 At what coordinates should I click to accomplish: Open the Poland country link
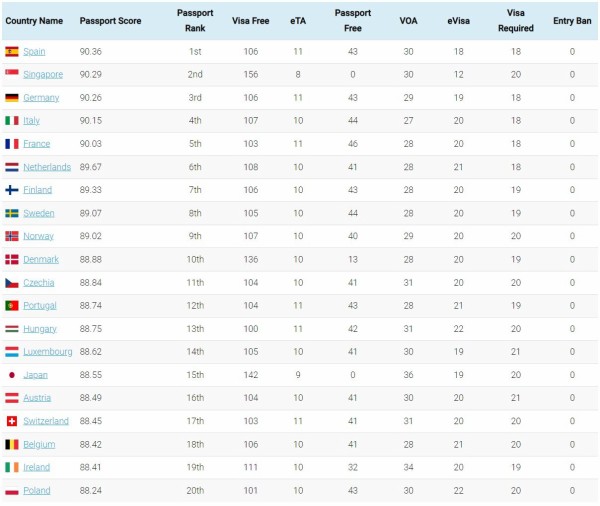coord(37,490)
